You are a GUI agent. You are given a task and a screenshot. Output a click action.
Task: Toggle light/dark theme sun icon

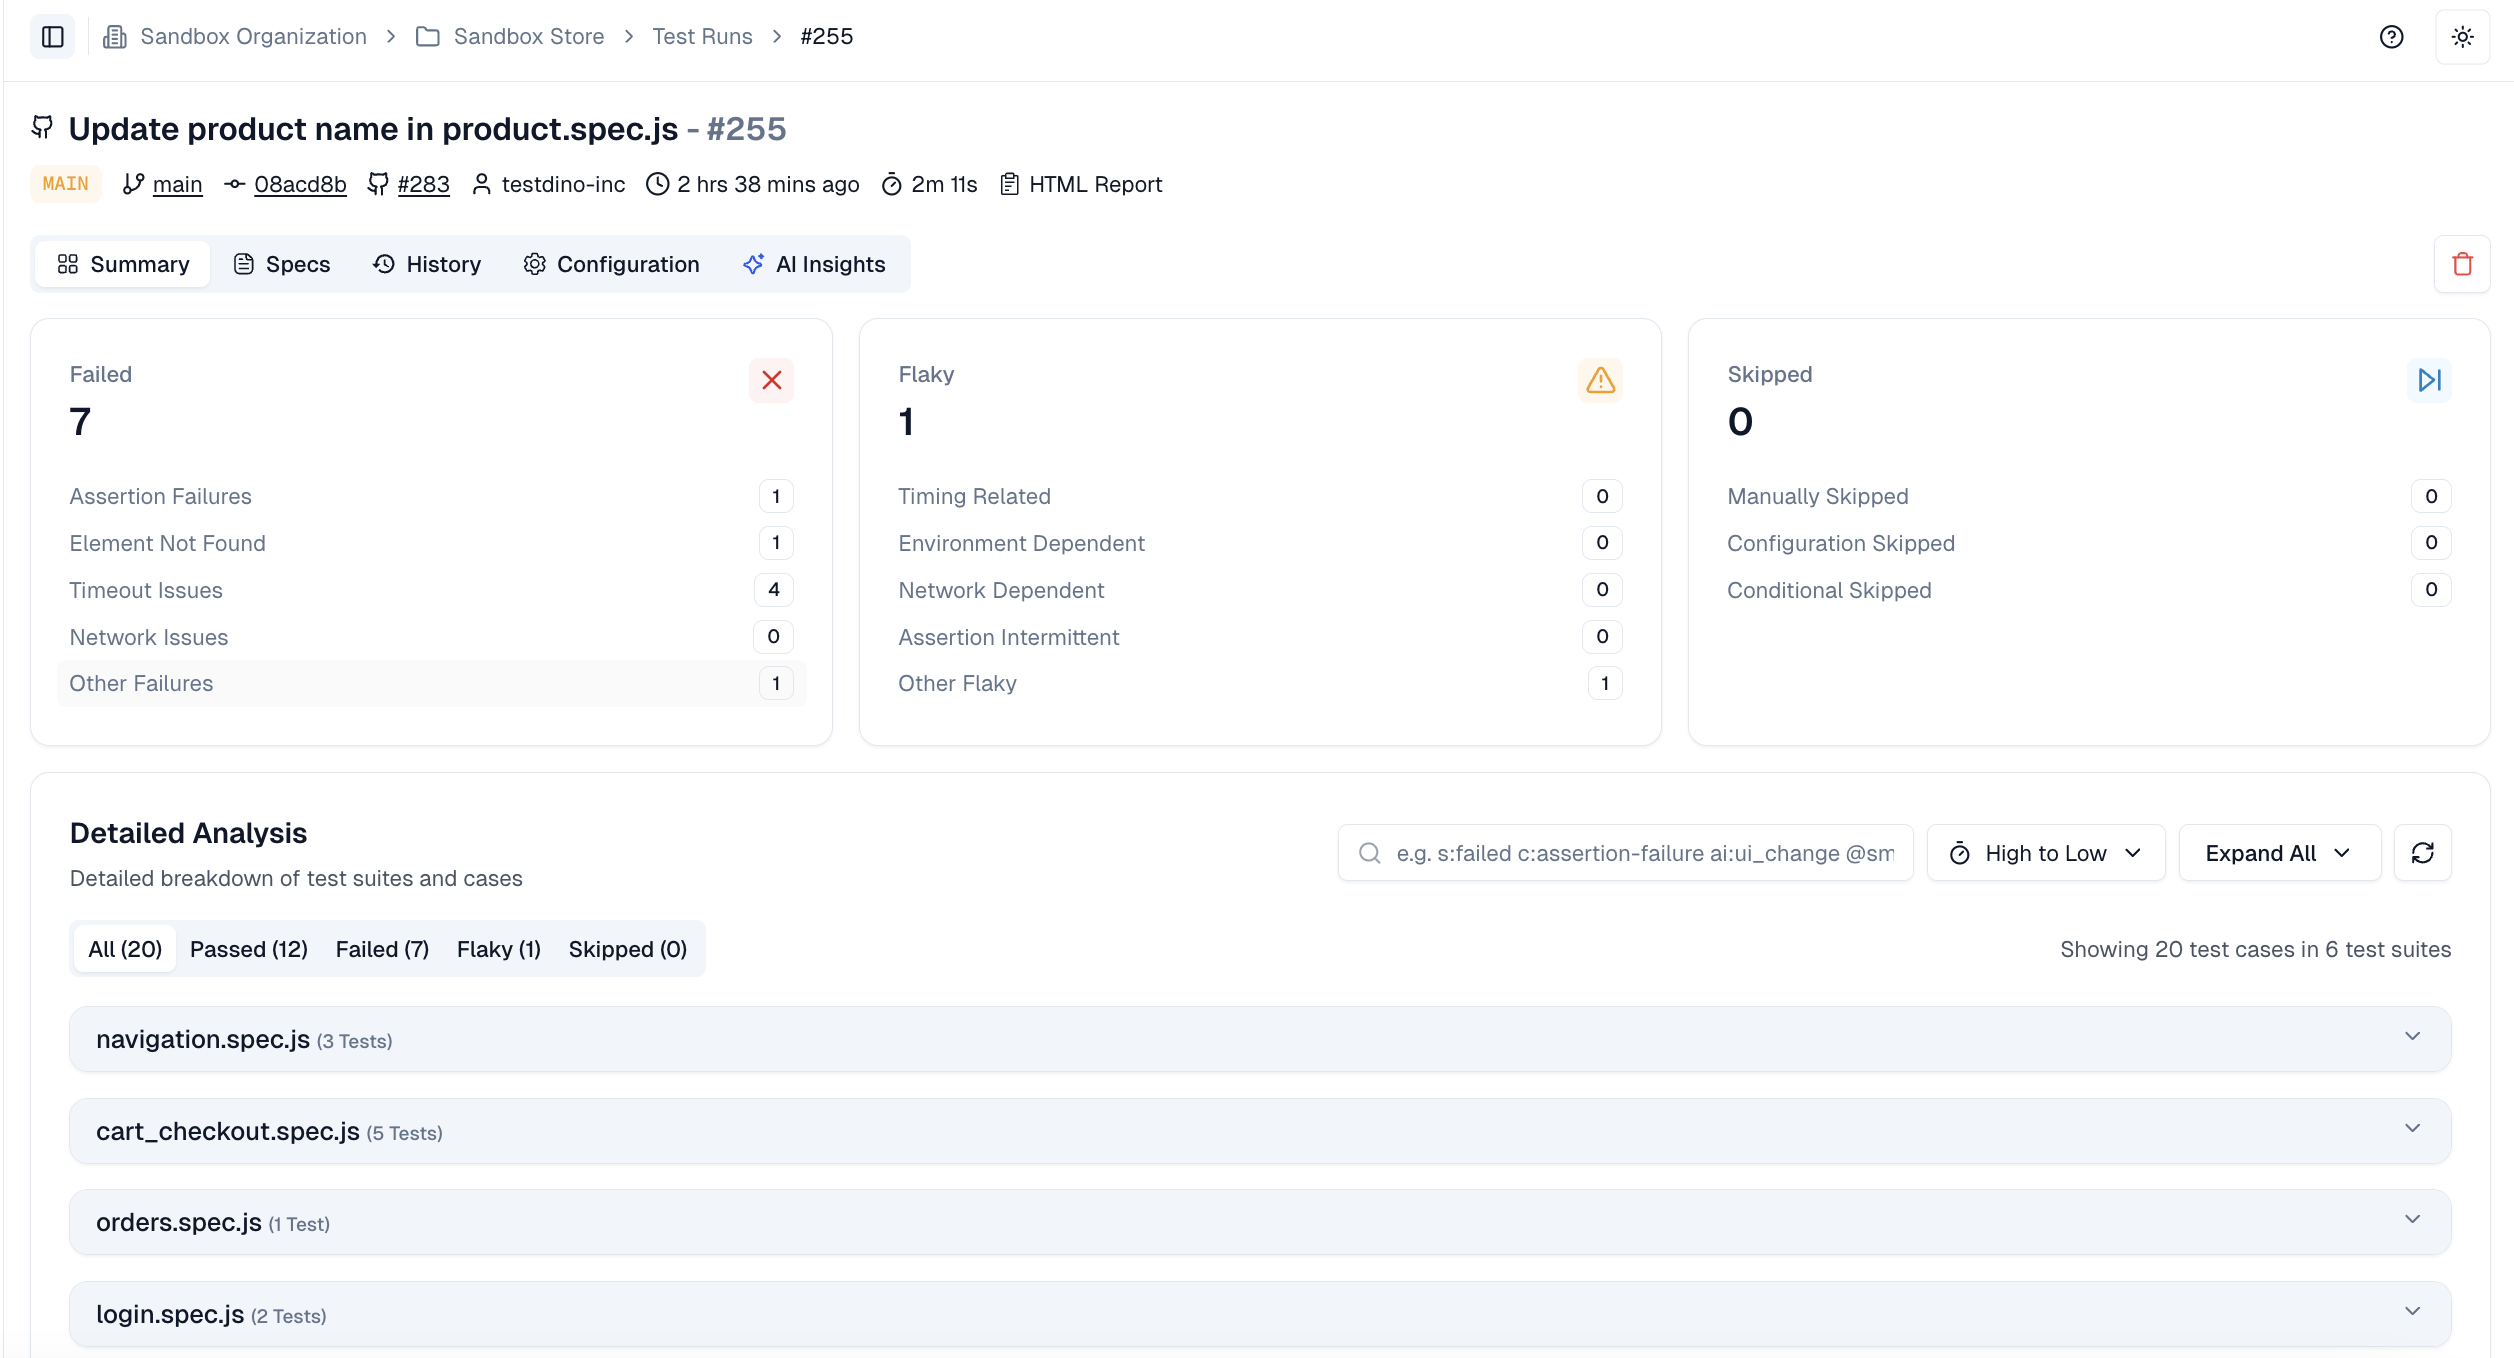click(x=2462, y=37)
